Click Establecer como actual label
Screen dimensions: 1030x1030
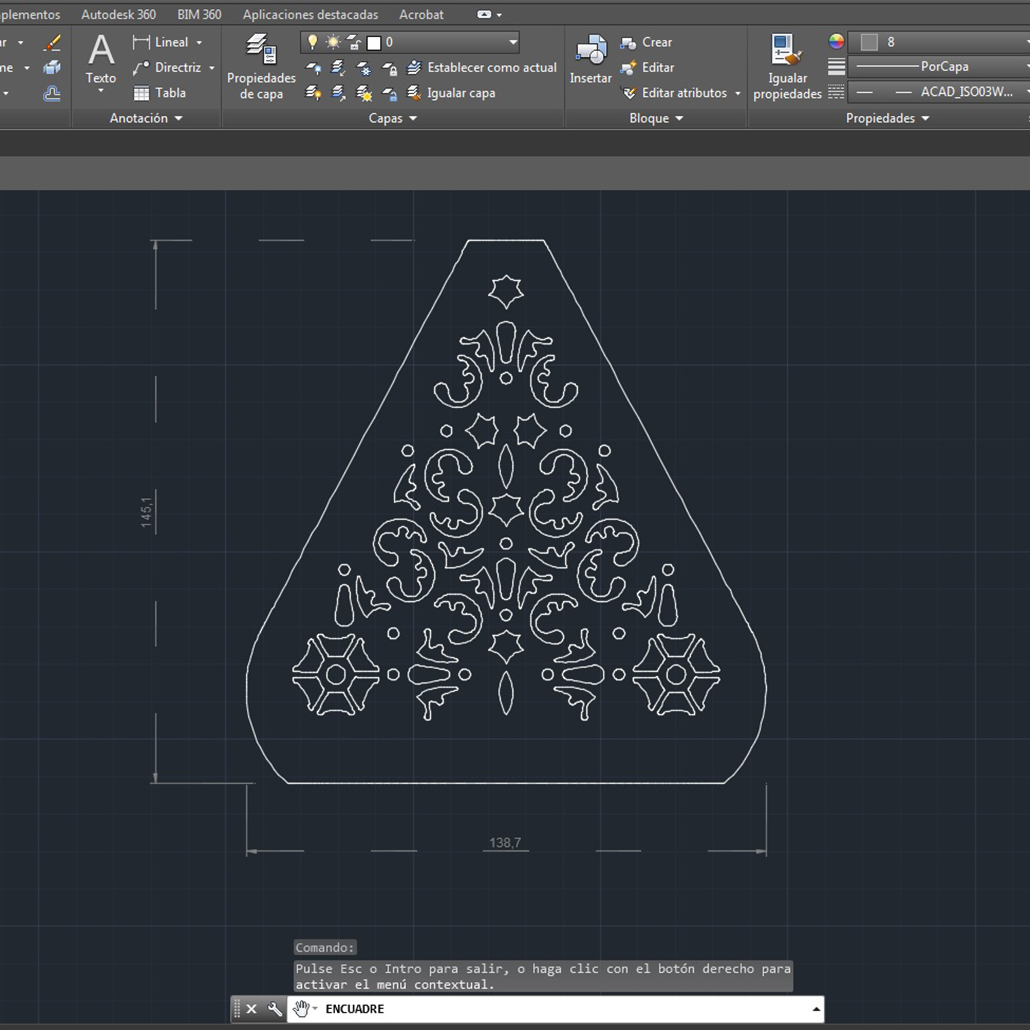point(492,68)
